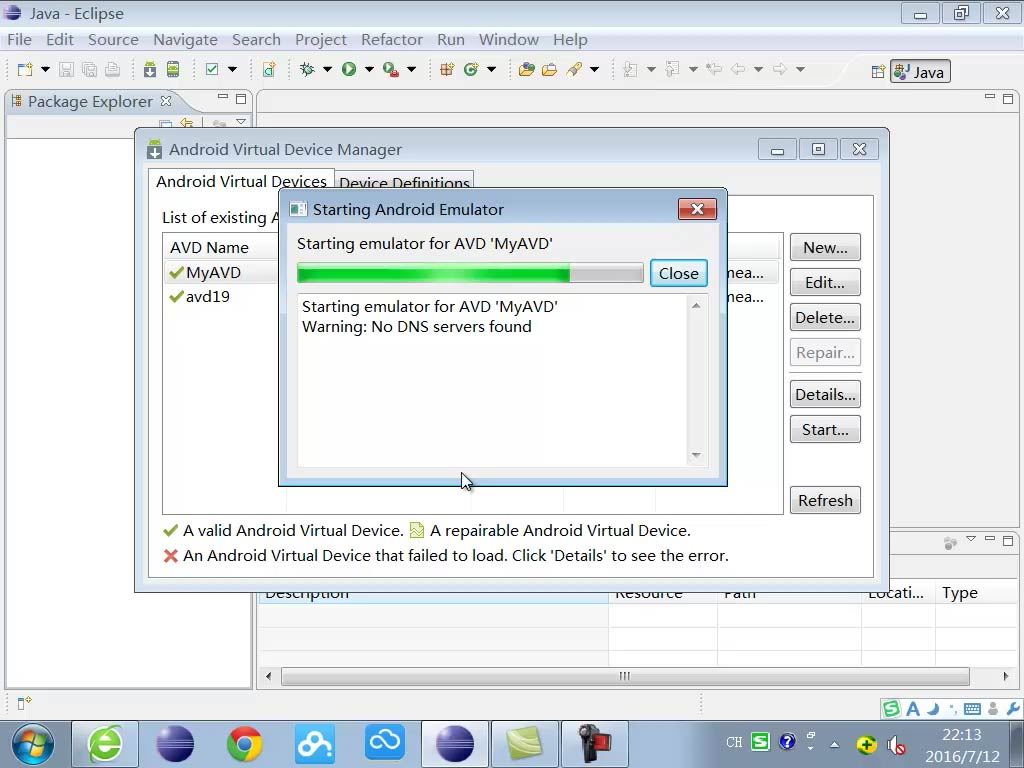
Task: Click the Sogou input method tray icon
Action: click(x=760, y=742)
